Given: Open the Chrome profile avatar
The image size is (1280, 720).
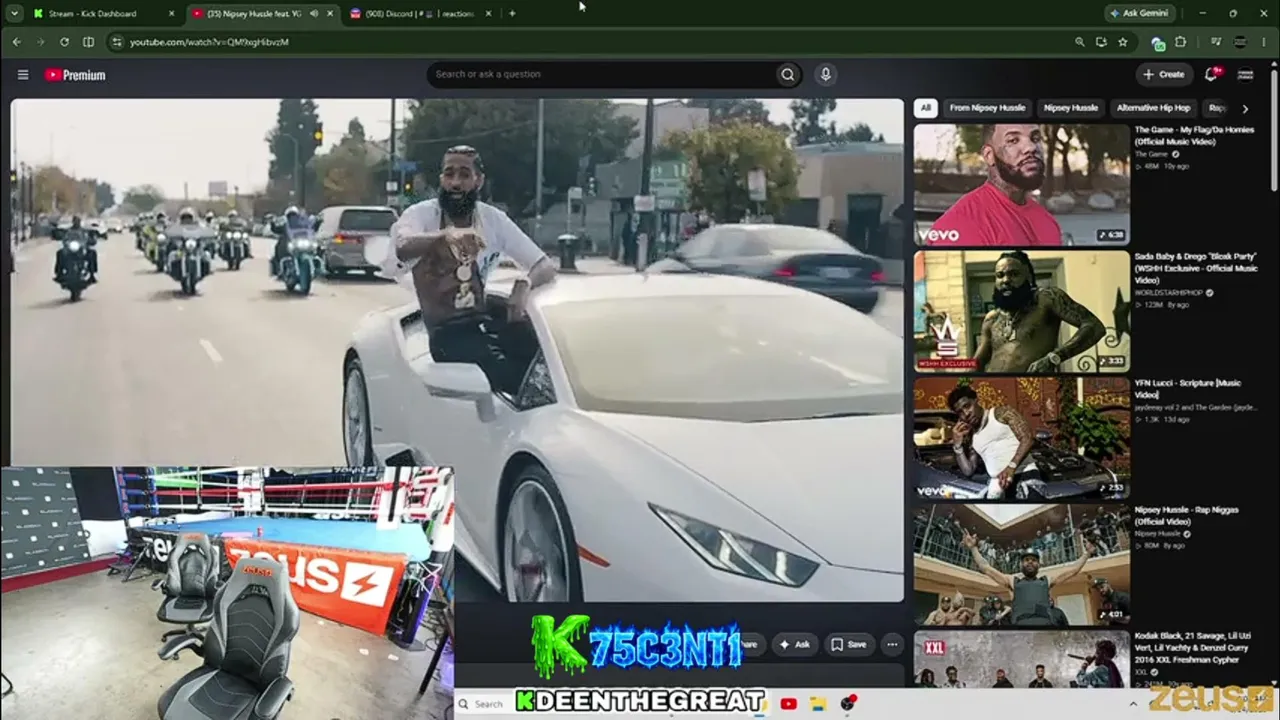Looking at the screenshot, I should pyautogui.click(x=1240, y=42).
